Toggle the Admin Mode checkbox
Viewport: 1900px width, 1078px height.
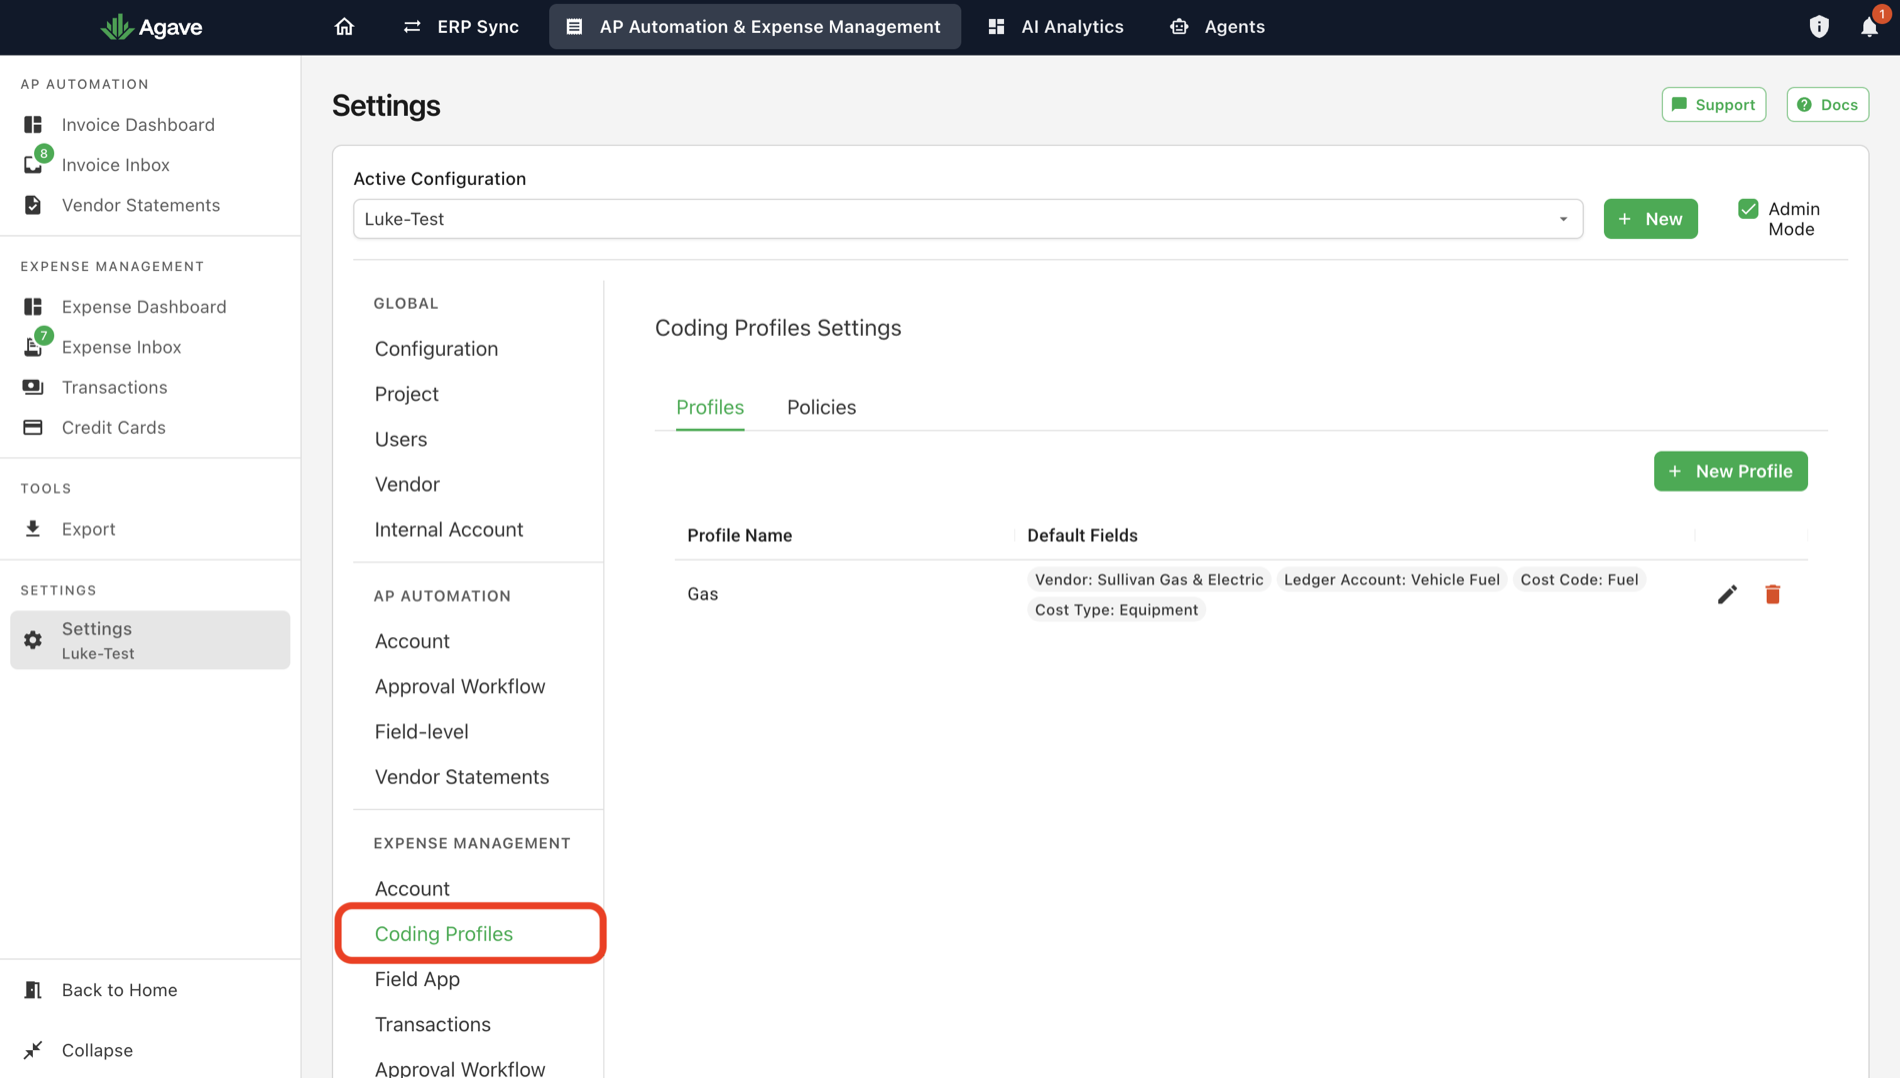1748,209
